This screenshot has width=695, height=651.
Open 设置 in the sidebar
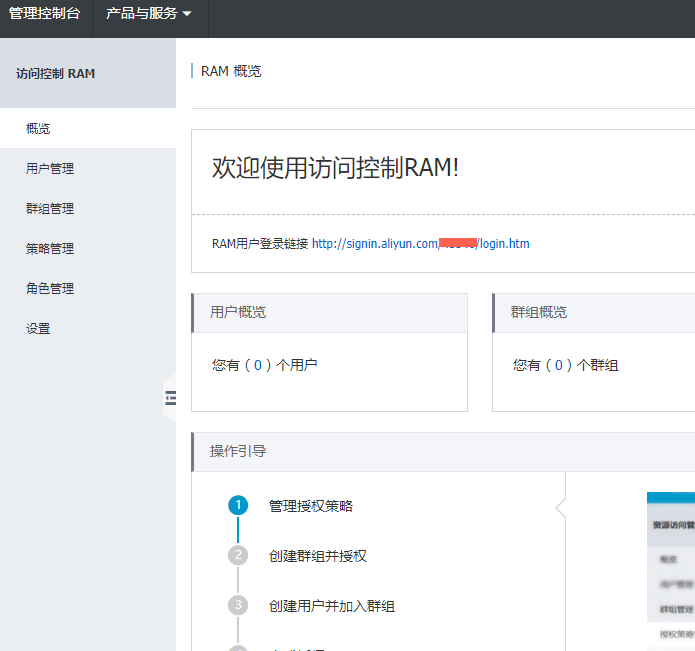(x=88, y=329)
